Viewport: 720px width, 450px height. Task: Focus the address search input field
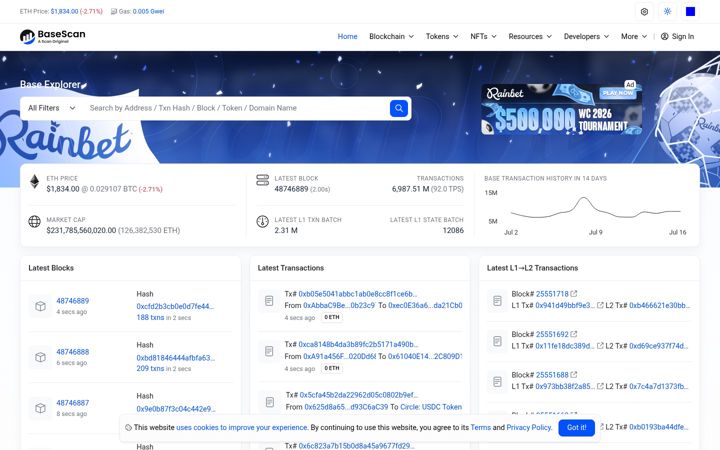tap(236, 108)
